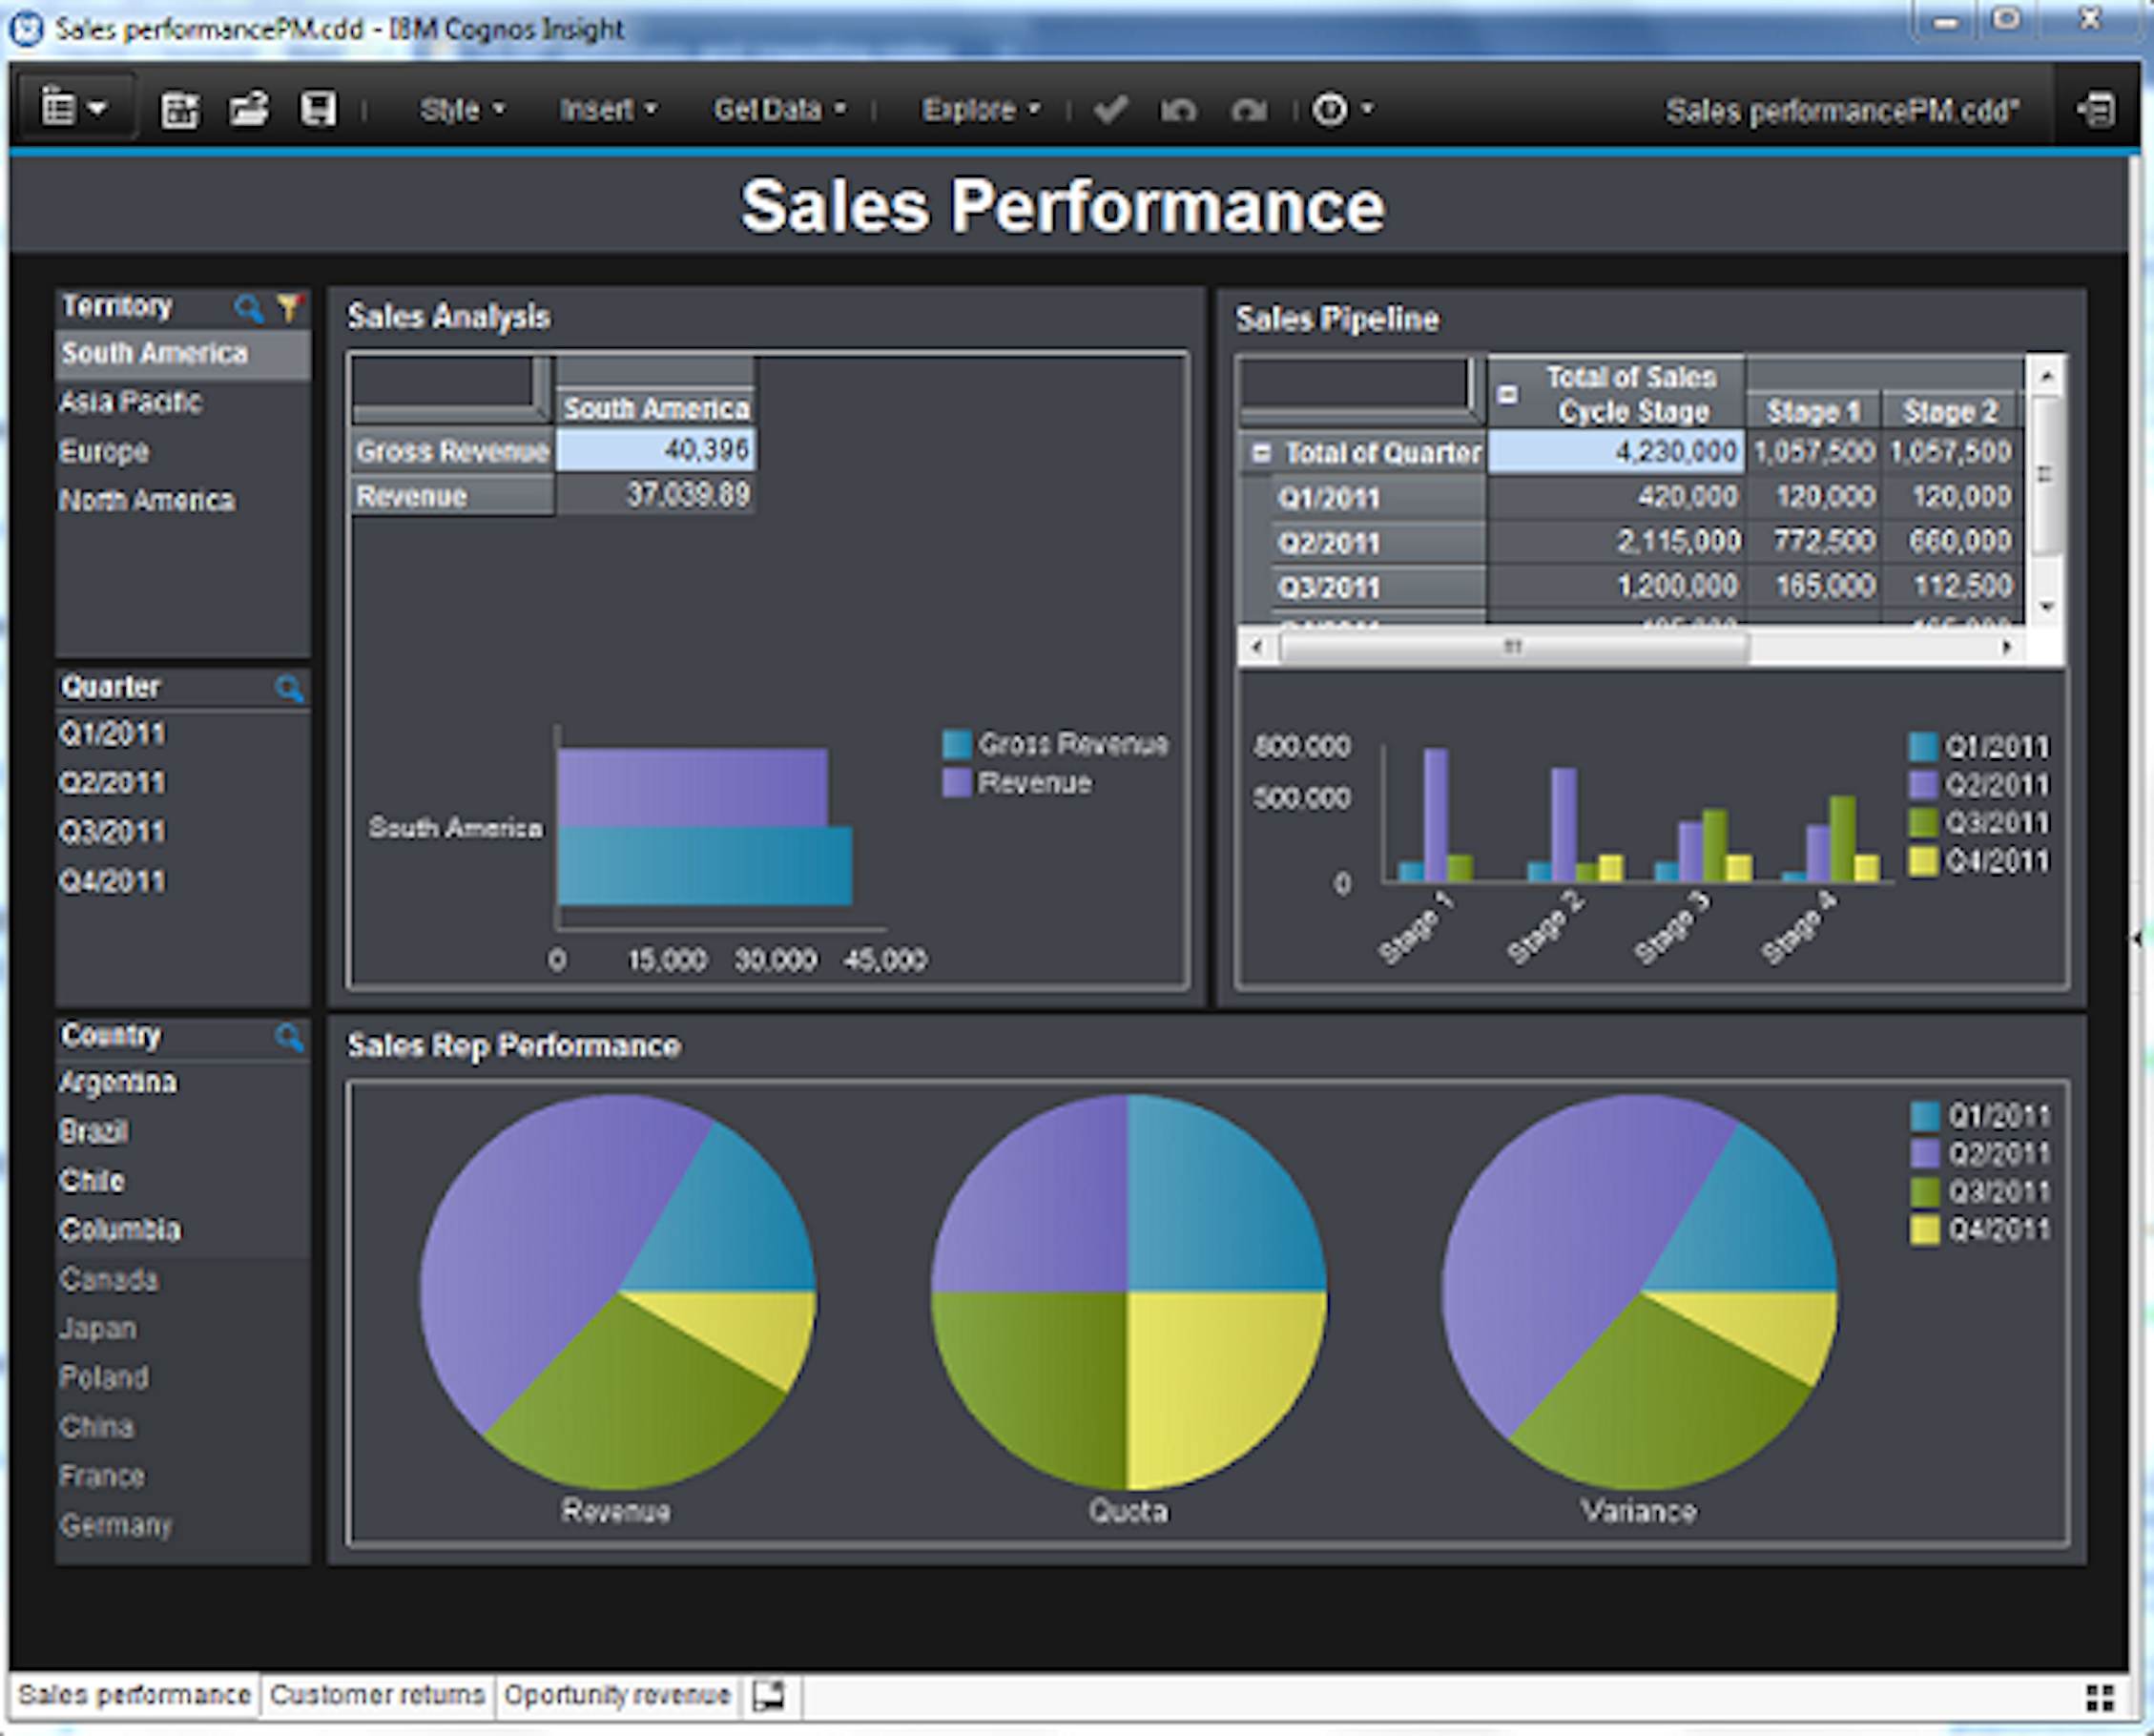
Task: Redo the last action
Action: 1248,110
